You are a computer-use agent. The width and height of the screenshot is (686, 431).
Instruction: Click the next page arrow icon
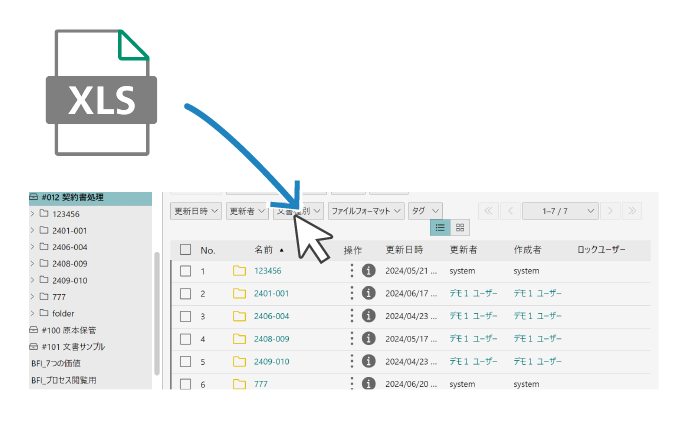click(611, 211)
